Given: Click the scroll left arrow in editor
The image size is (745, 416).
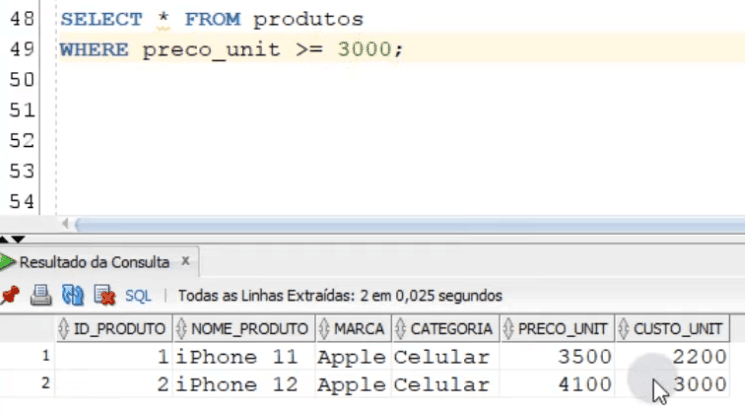Looking at the screenshot, I should pyautogui.click(x=66, y=224).
